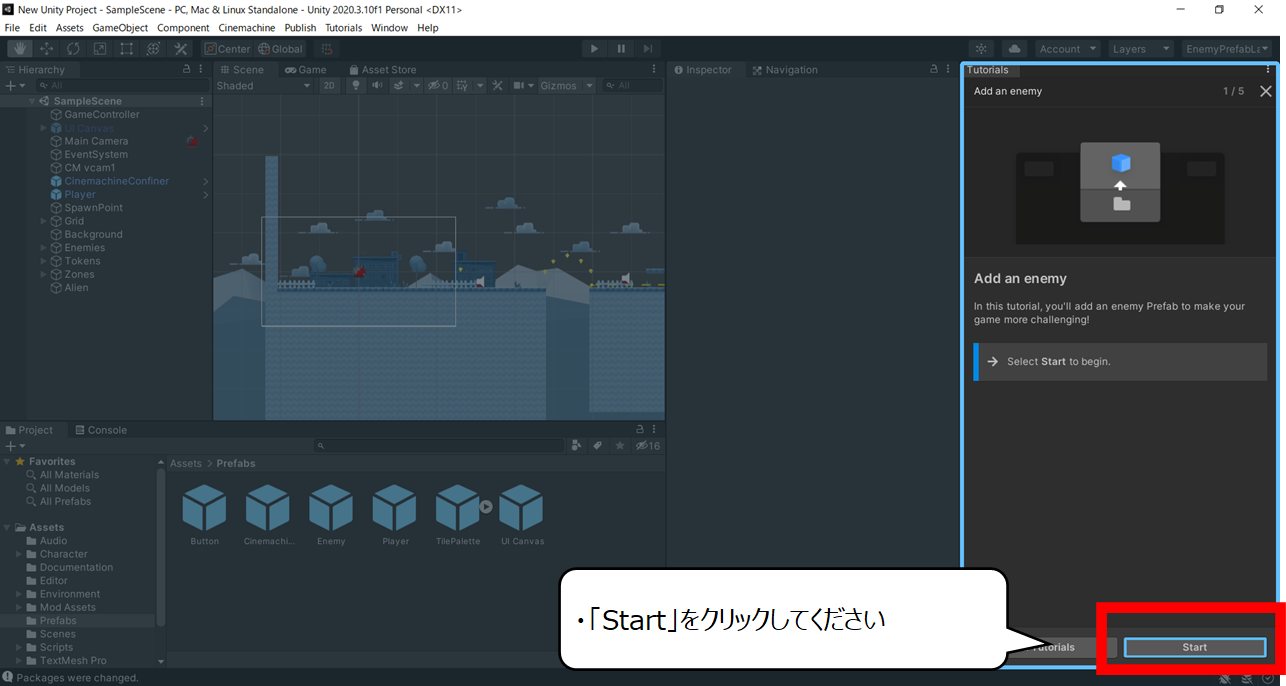The image size is (1286, 686).
Task: Click the Step frame button
Action: click(648, 48)
